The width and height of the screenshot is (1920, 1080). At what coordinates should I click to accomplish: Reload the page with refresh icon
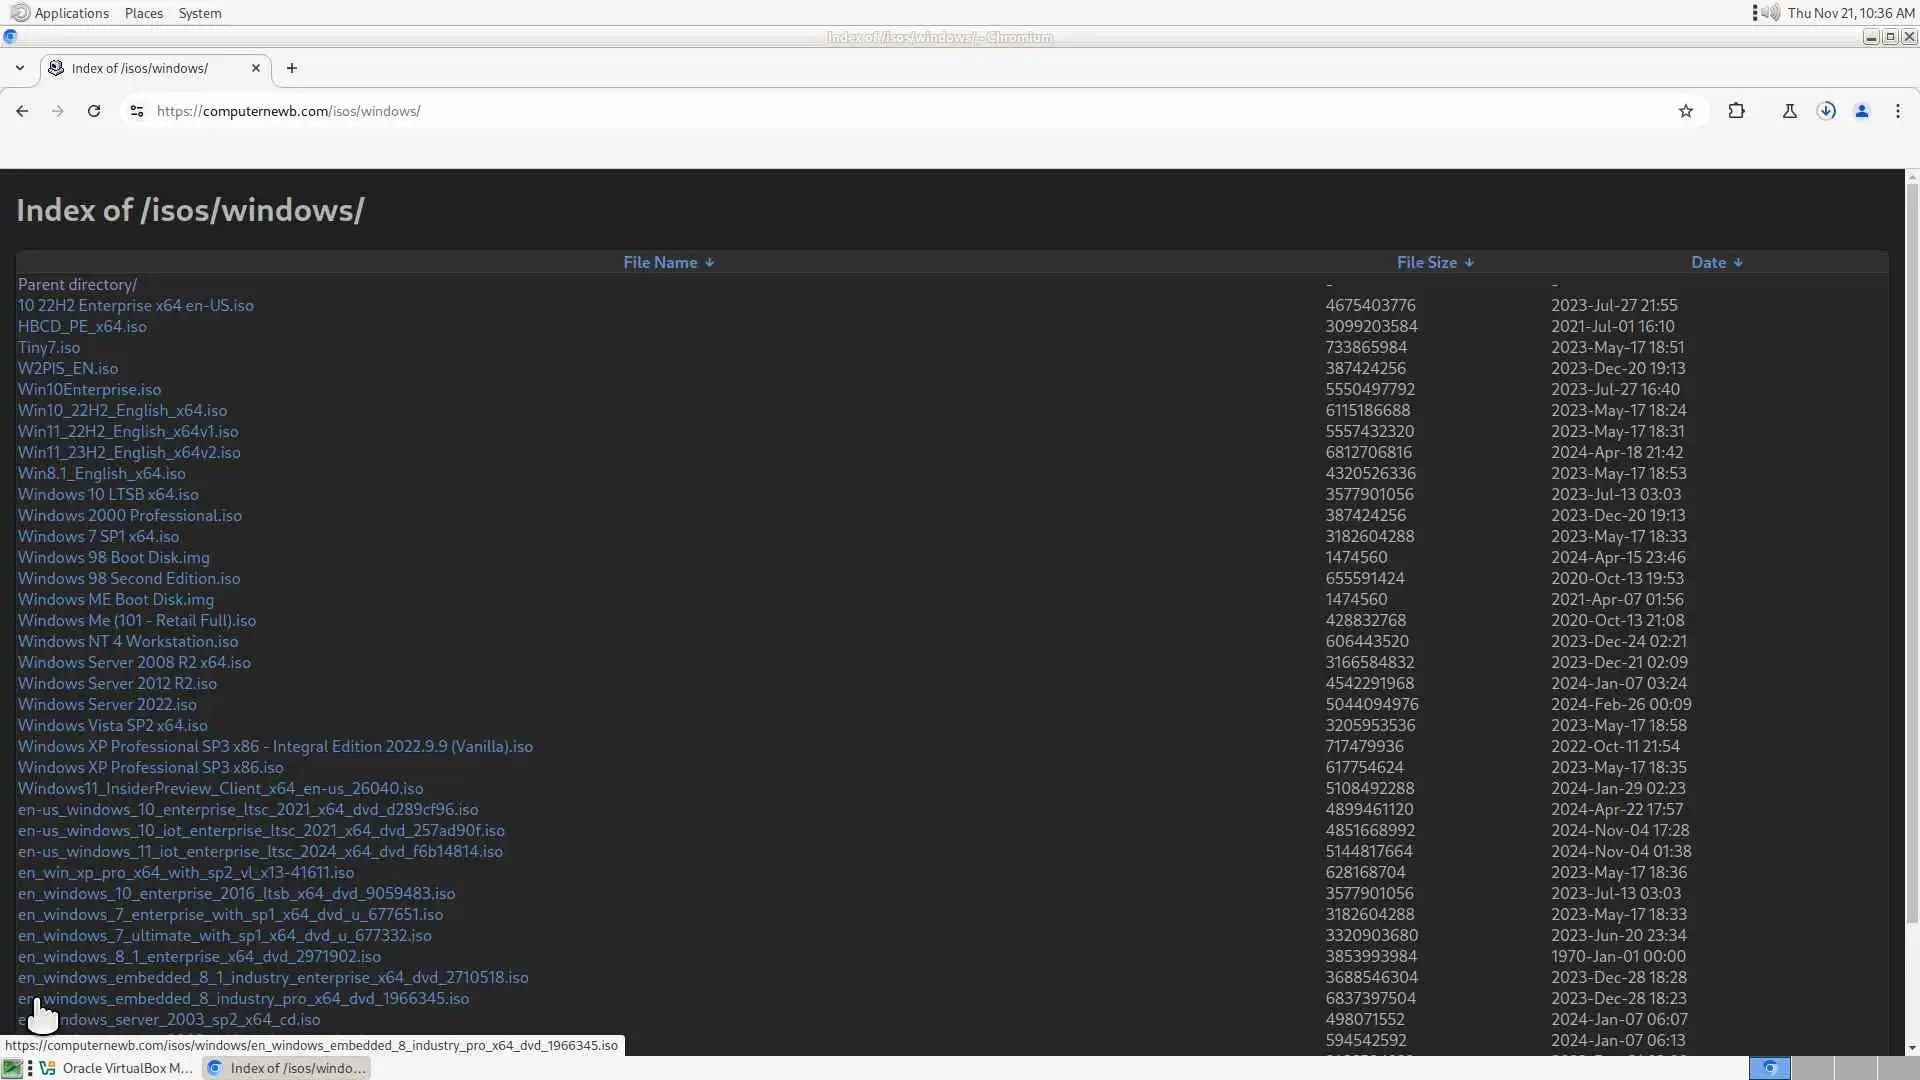coord(94,111)
